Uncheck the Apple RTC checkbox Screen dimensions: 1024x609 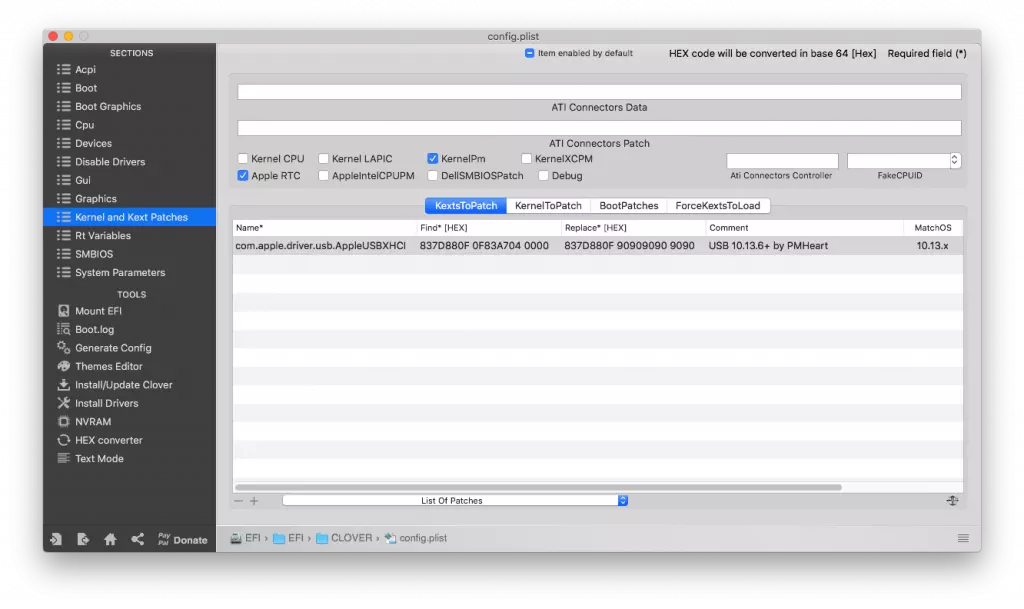[x=243, y=176]
